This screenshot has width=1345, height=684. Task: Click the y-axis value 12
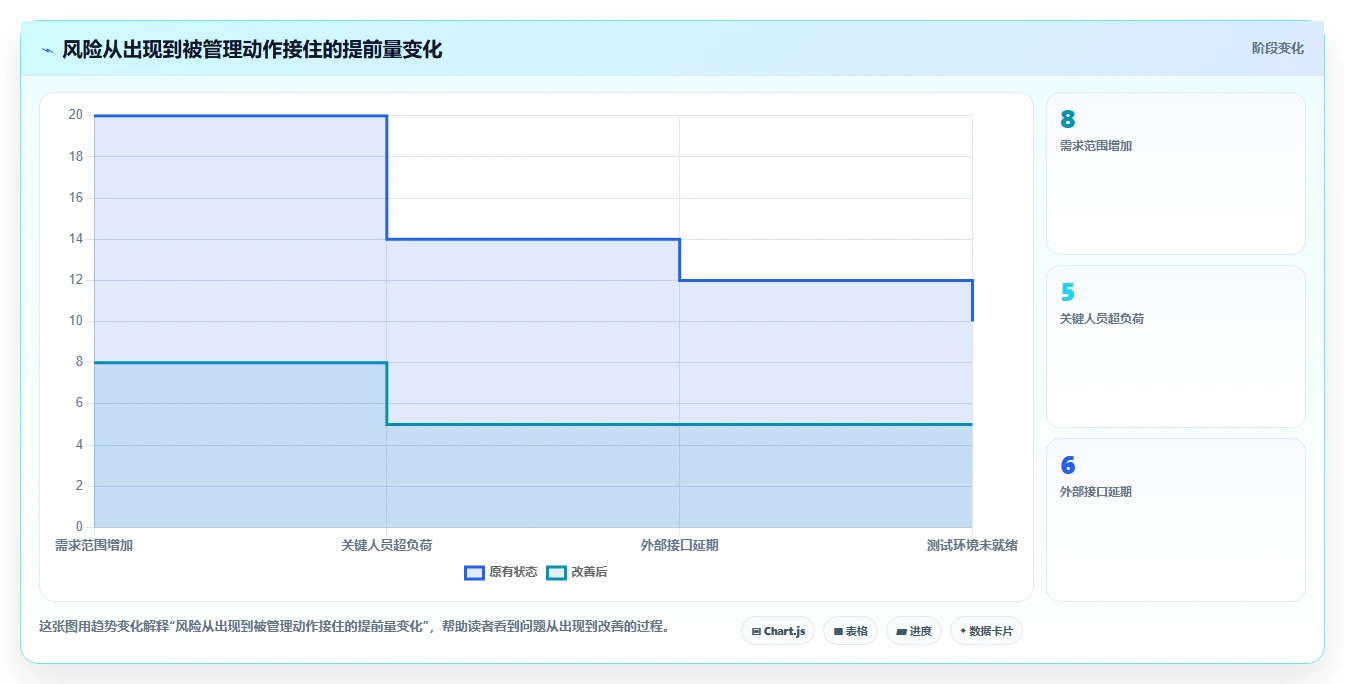[x=75, y=280]
